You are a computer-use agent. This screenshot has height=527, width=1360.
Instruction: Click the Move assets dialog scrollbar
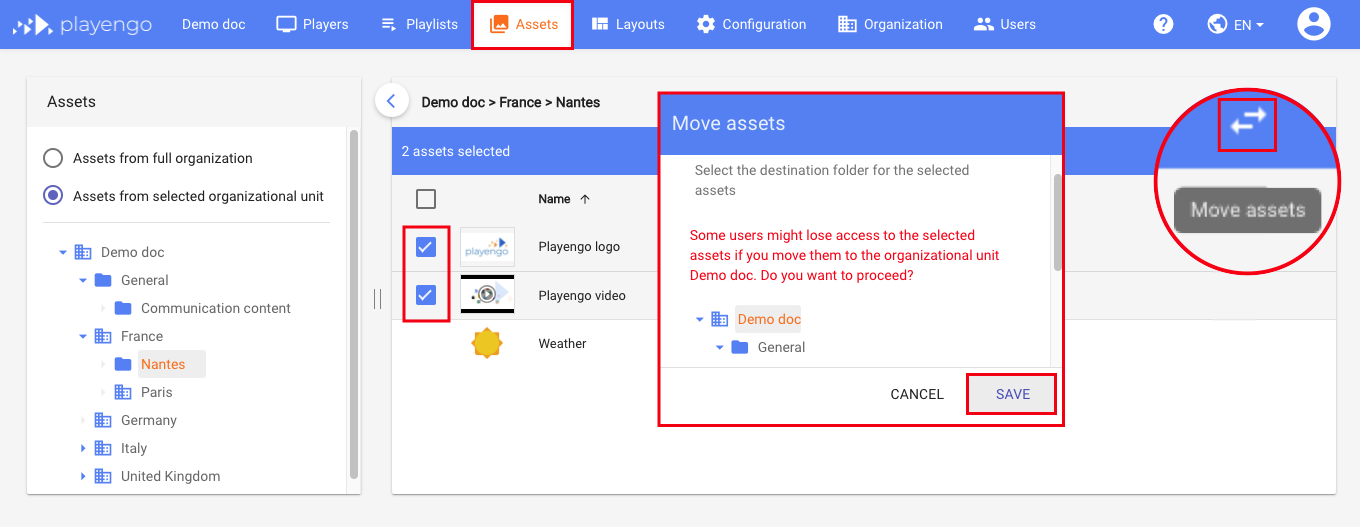pos(1058,222)
